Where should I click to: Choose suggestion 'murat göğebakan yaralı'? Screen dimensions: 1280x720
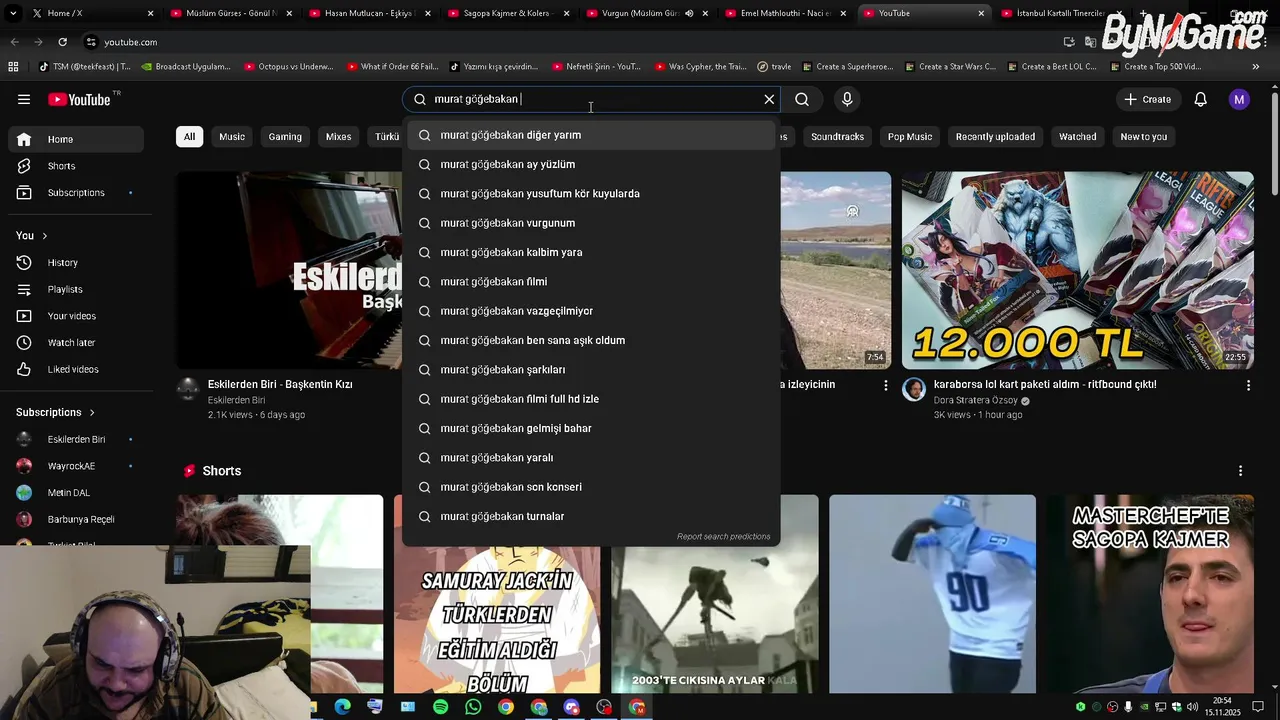pyautogui.click(x=591, y=458)
